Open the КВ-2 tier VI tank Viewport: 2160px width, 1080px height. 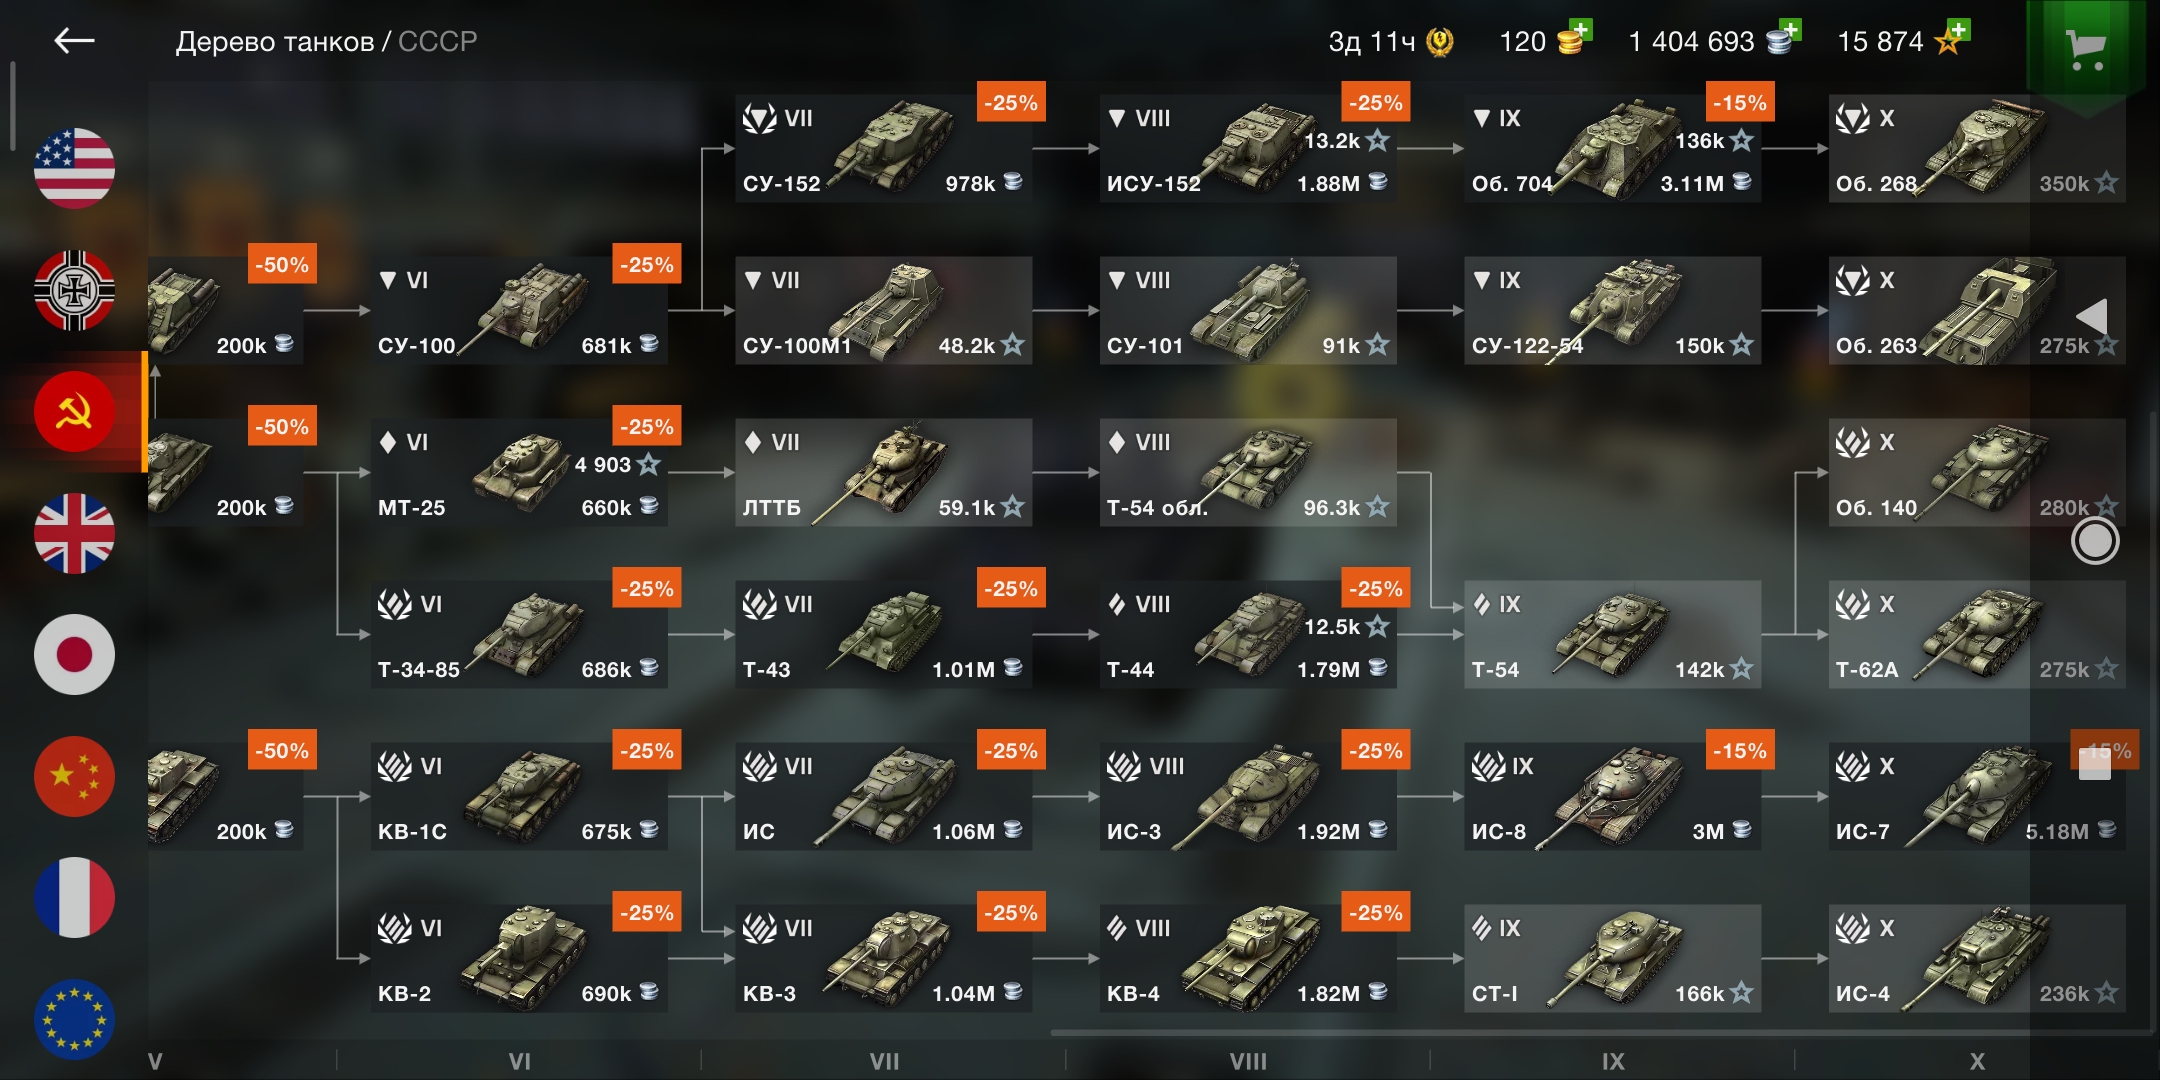pos(519,959)
